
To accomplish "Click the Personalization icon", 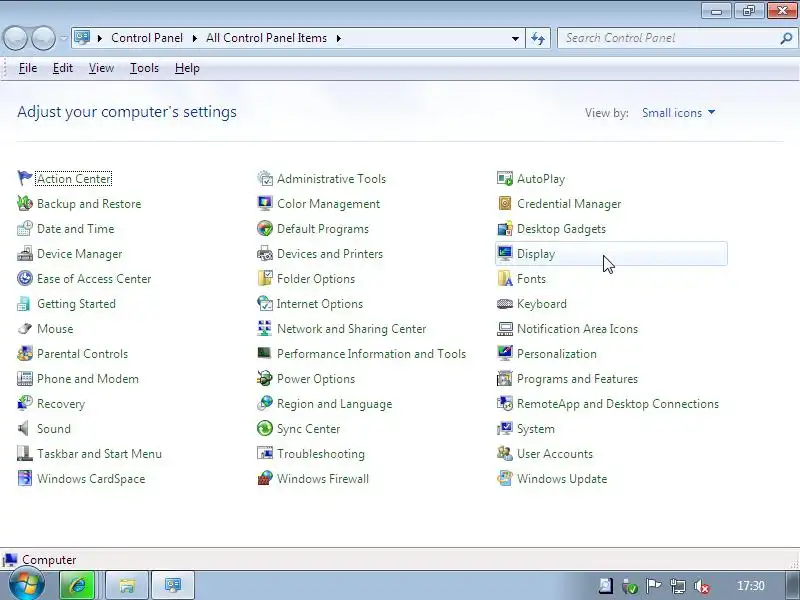I will 505,354.
